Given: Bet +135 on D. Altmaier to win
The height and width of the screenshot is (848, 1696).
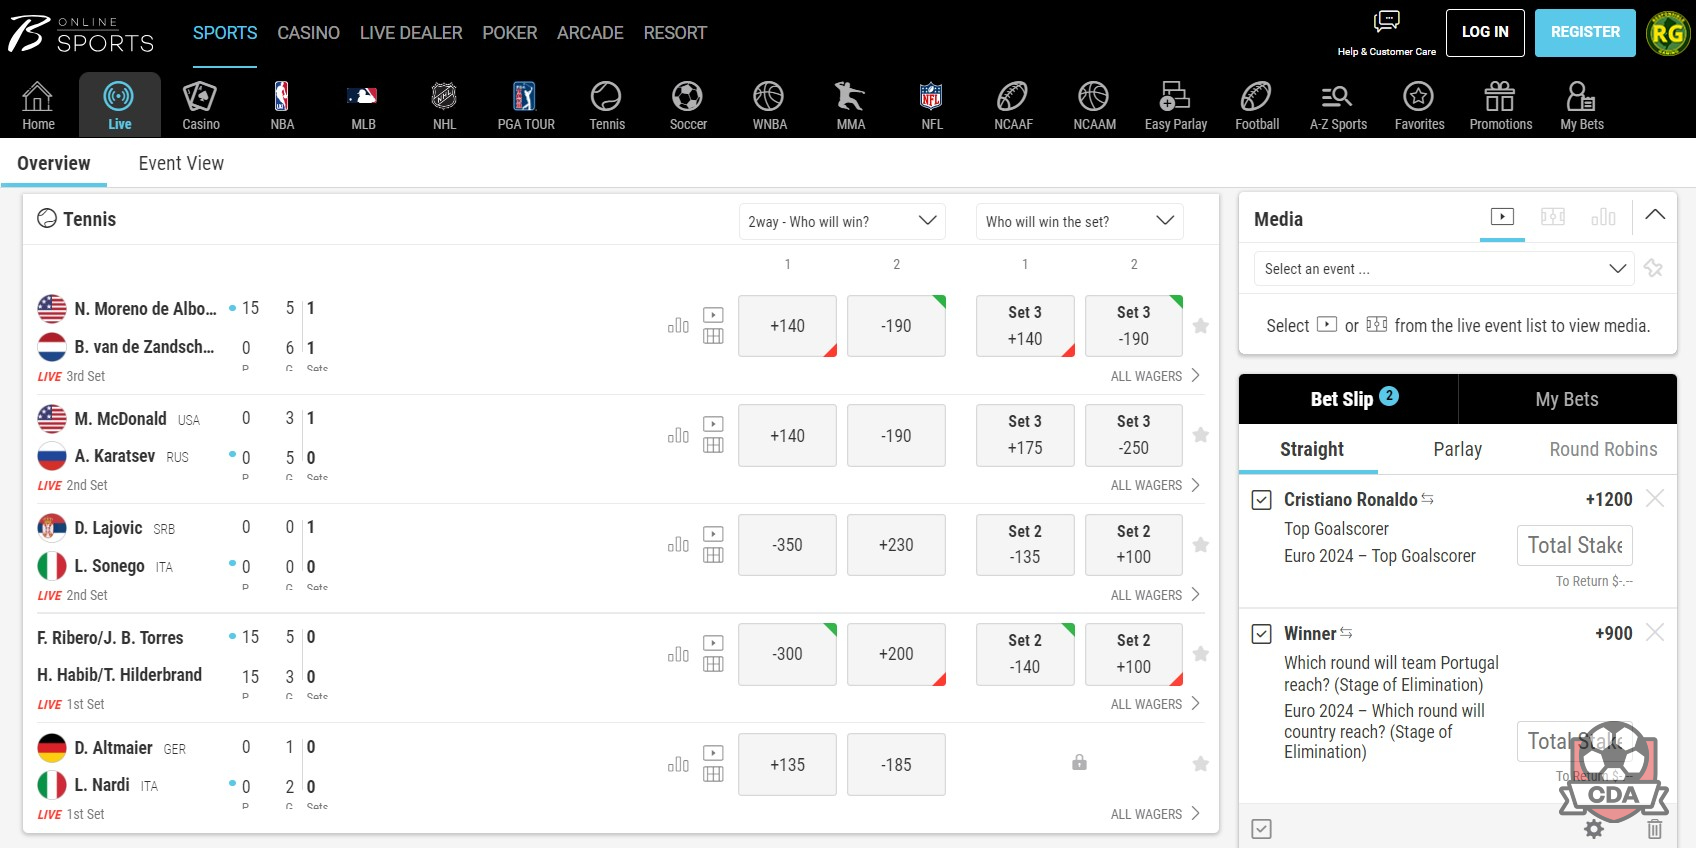Looking at the screenshot, I should (x=787, y=764).
